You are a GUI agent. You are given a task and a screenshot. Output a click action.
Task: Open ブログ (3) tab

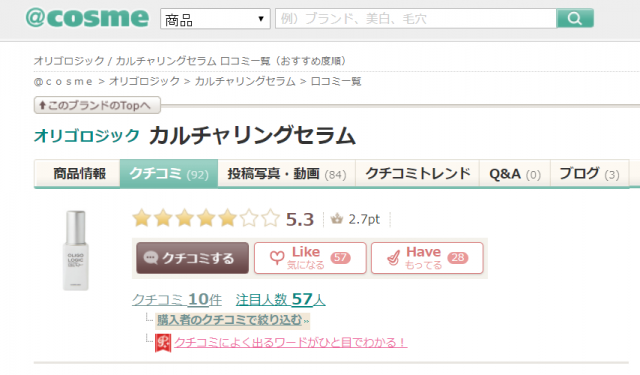(589, 174)
